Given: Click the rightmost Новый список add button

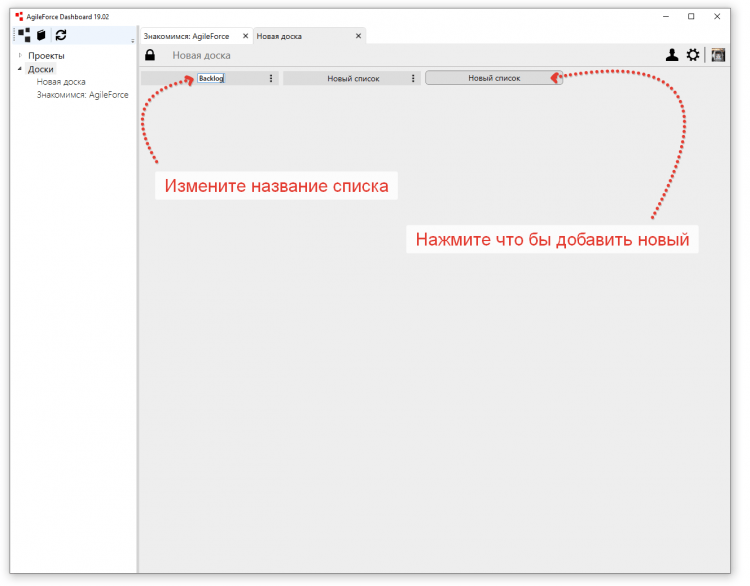Looking at the screenshot, I should click(x=494, y=78).
